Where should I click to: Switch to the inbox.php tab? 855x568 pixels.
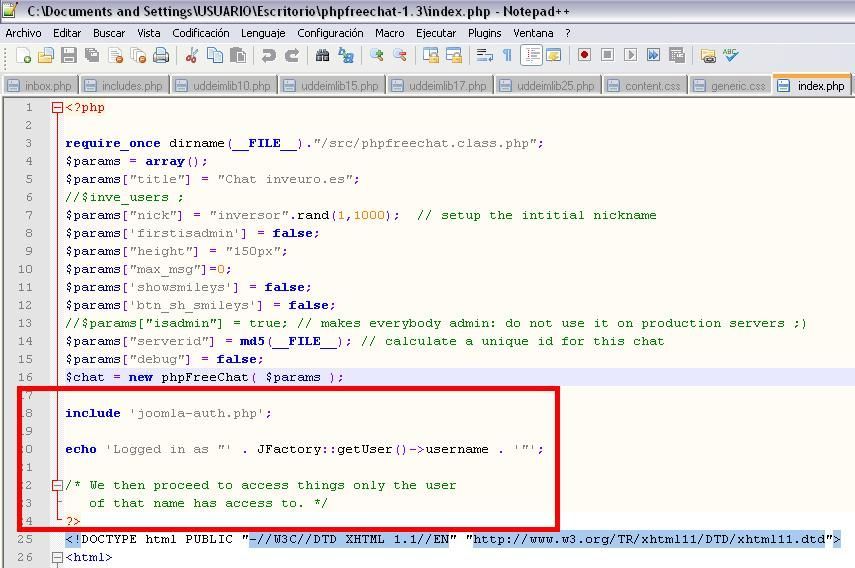tap(40, 86)
